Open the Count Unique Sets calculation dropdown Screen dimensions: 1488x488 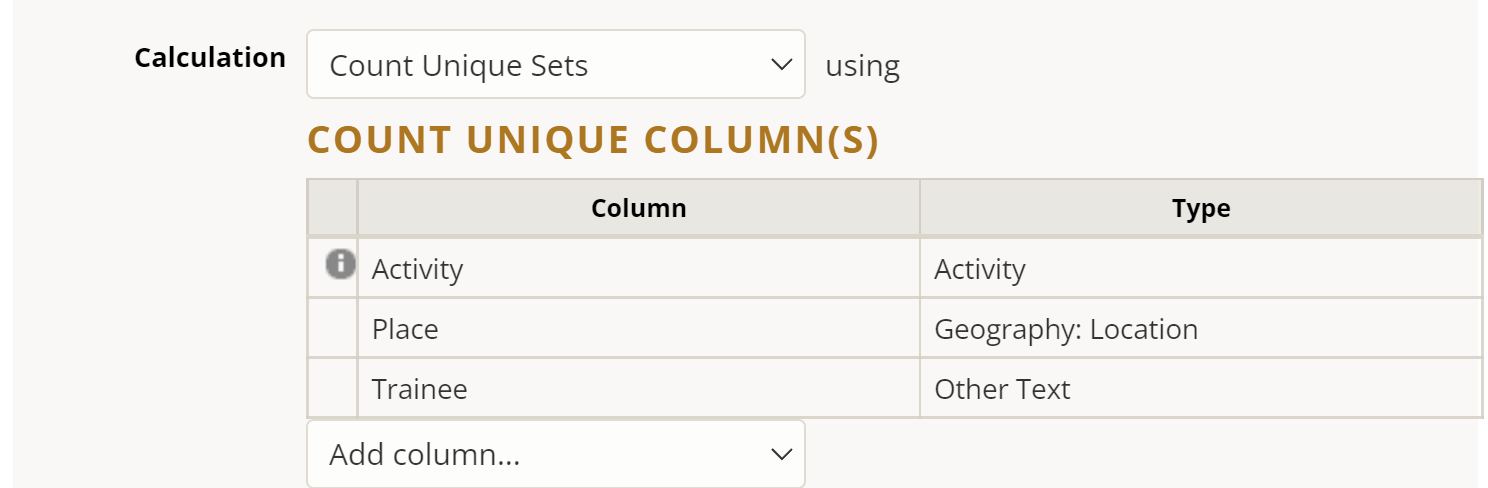click(555, 65)
